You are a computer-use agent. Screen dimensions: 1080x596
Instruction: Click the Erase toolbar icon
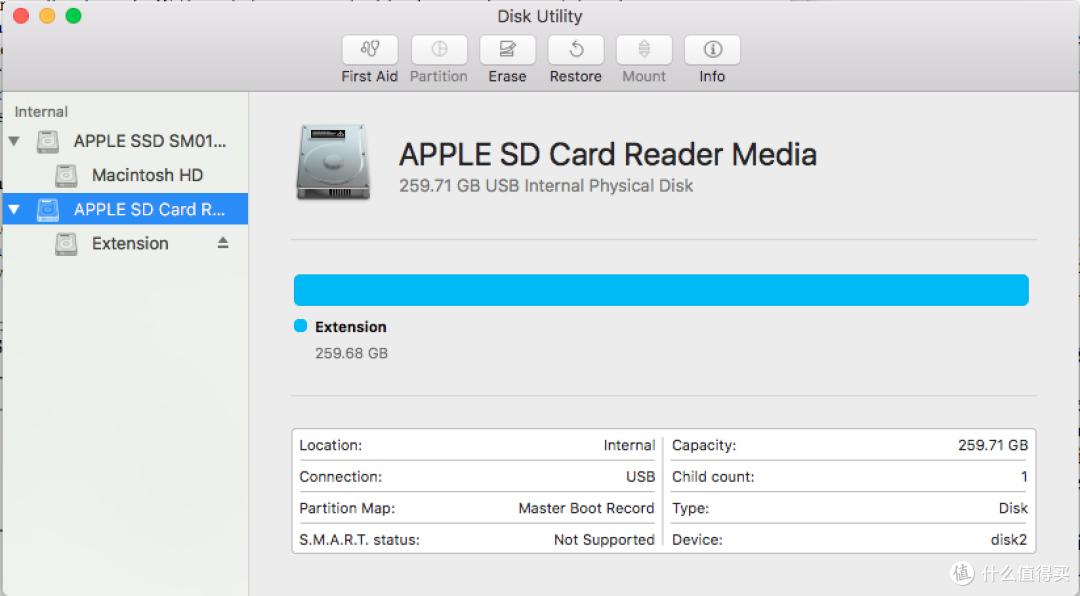[x=507, y=50]
